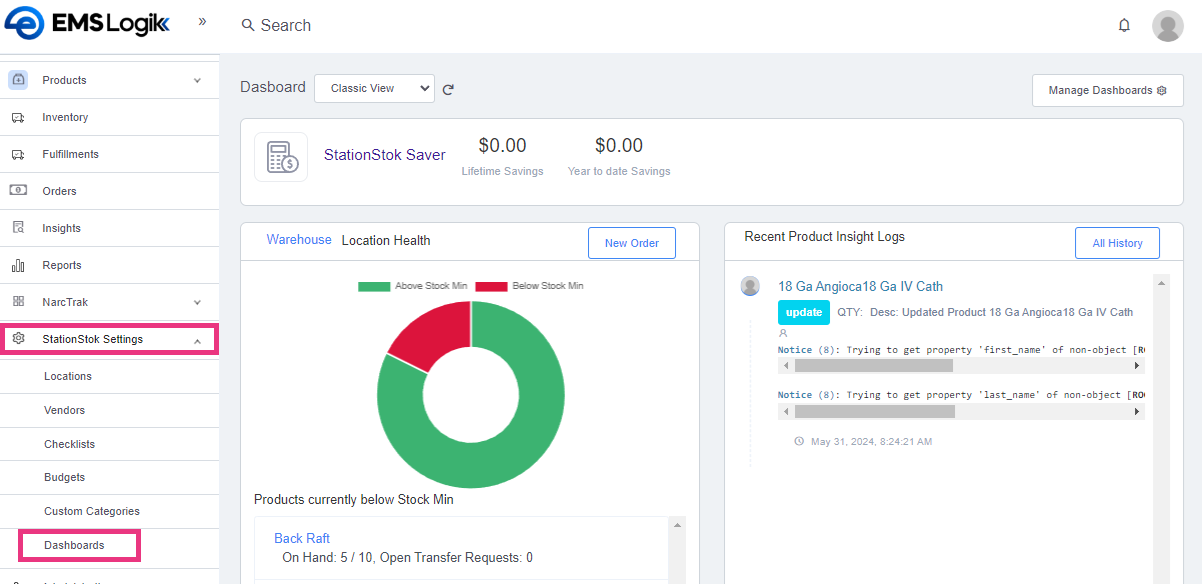Click the Fulfillments truck icon
The width and height of the screenshot is (1202, 584).
[18, 154]
